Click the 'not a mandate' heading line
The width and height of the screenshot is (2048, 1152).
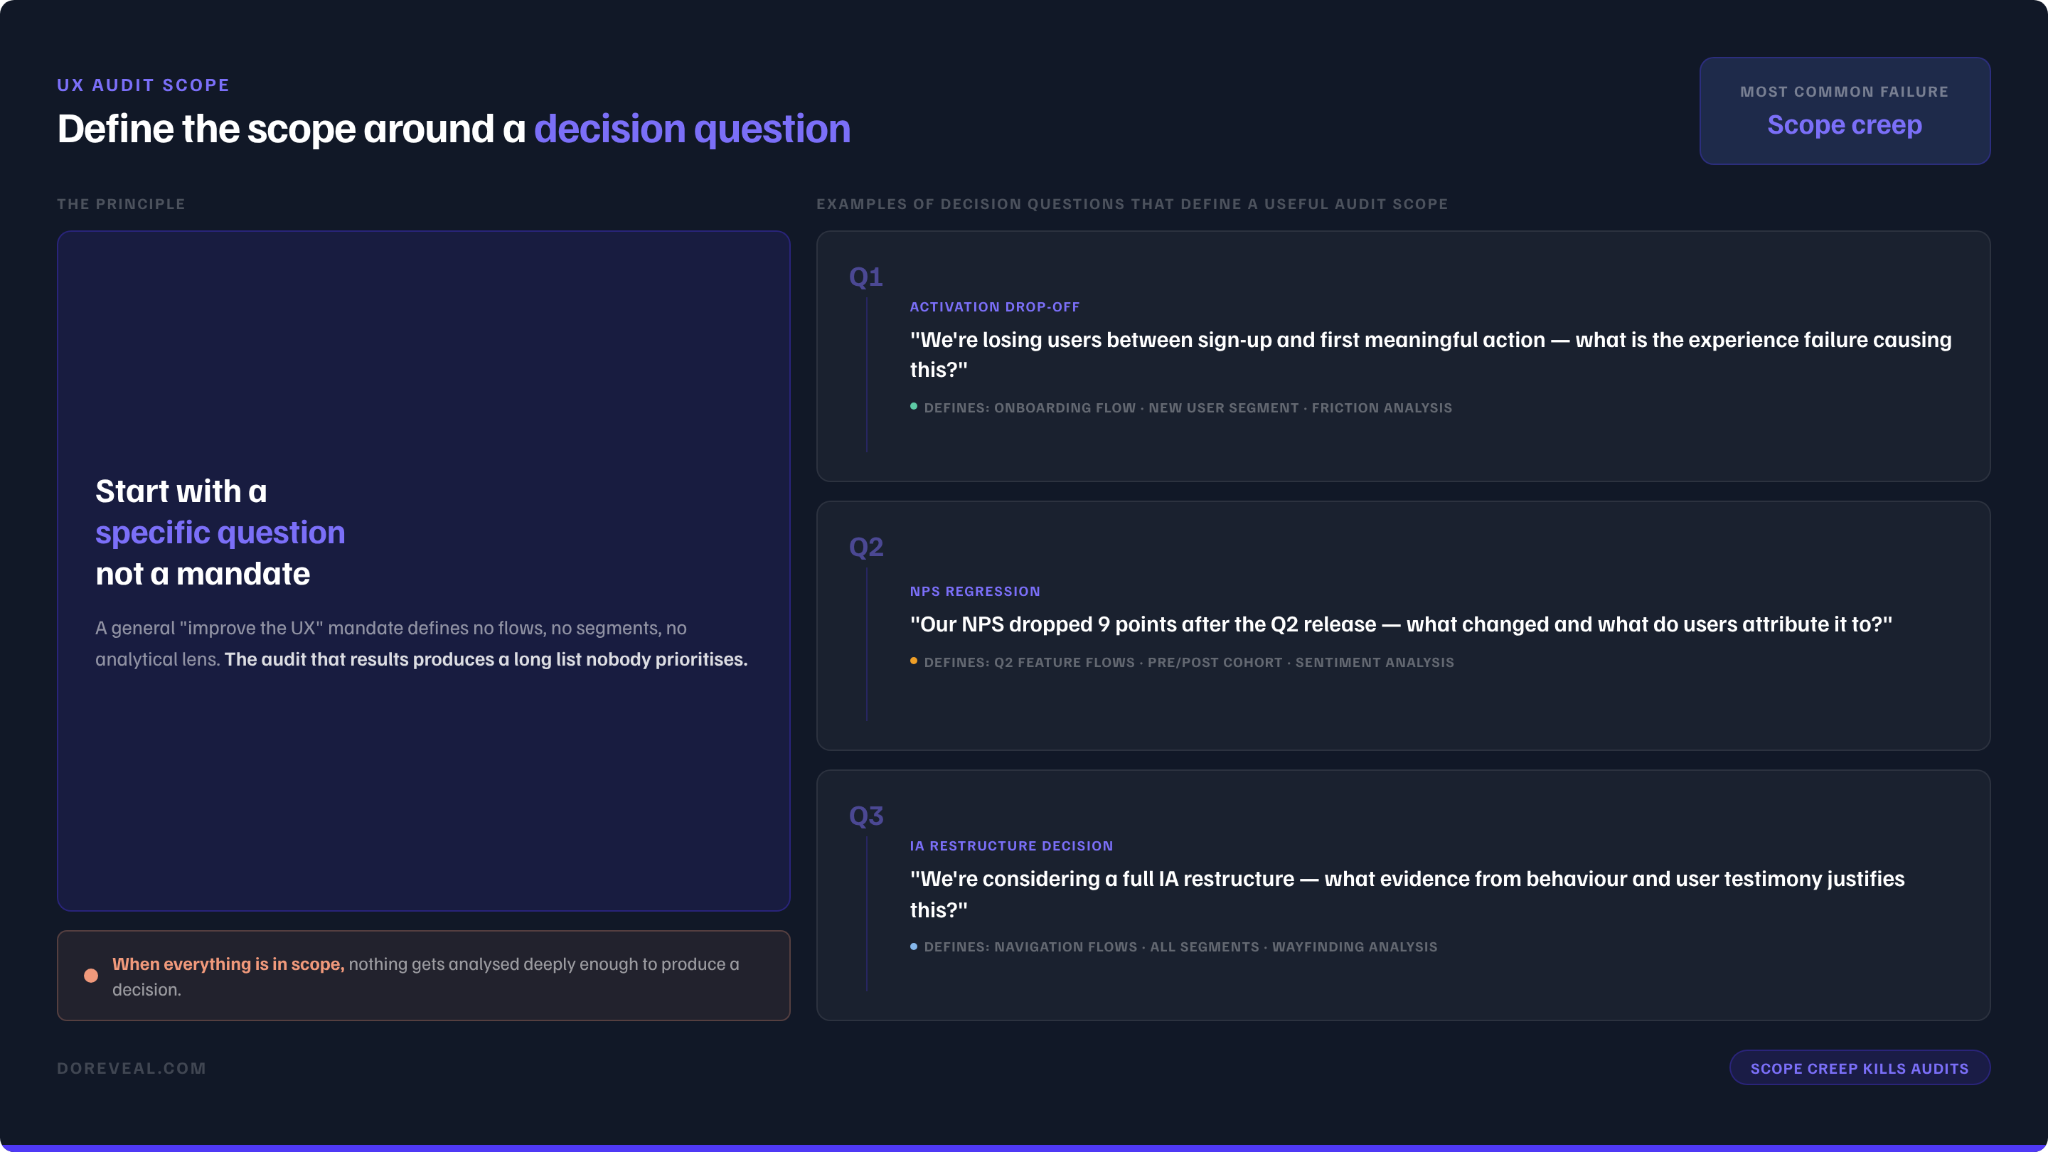coord(203,574)
